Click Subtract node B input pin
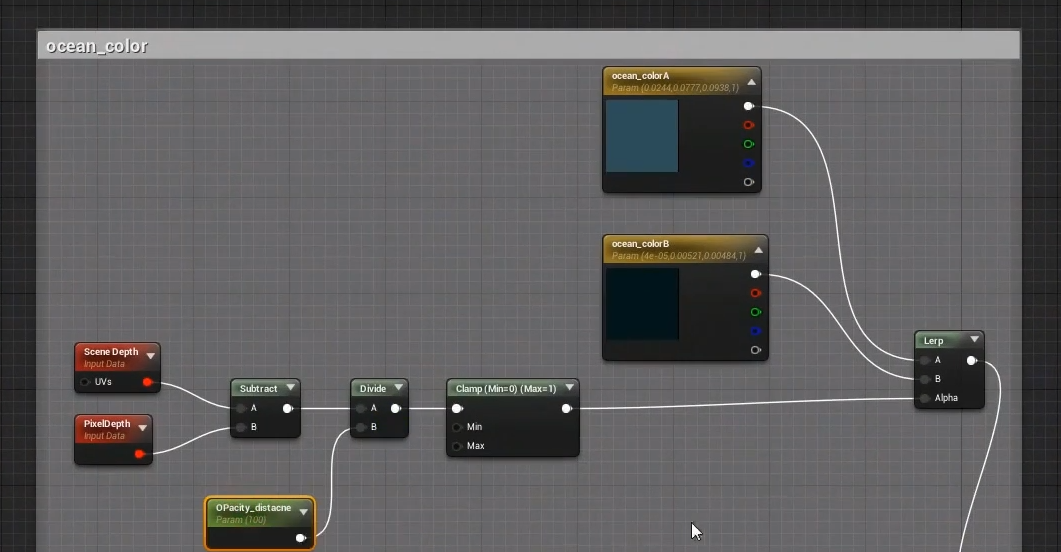The width and height of the screenshot is (1061, 552). 241,428
